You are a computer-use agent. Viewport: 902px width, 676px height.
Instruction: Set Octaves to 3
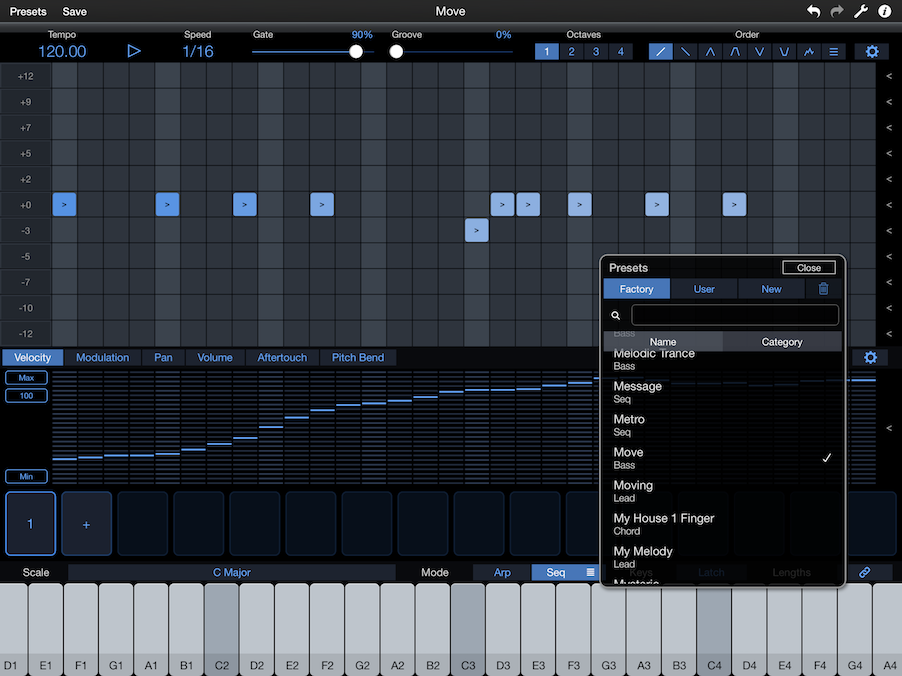tap(596, 52)
